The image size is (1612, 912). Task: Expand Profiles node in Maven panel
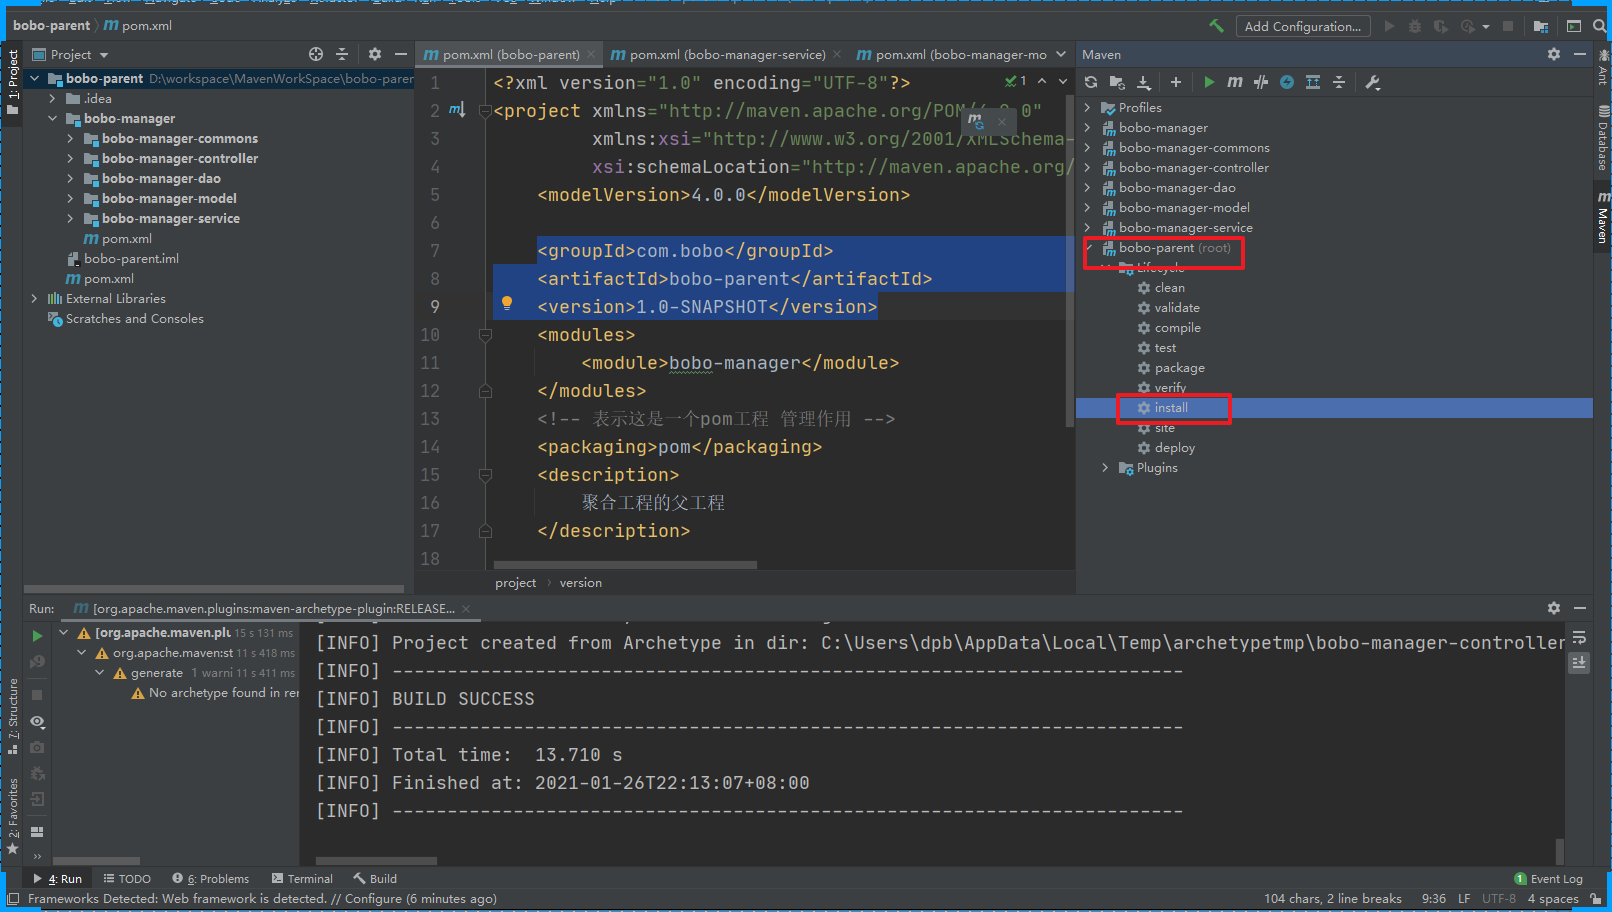pos(1087,107)
